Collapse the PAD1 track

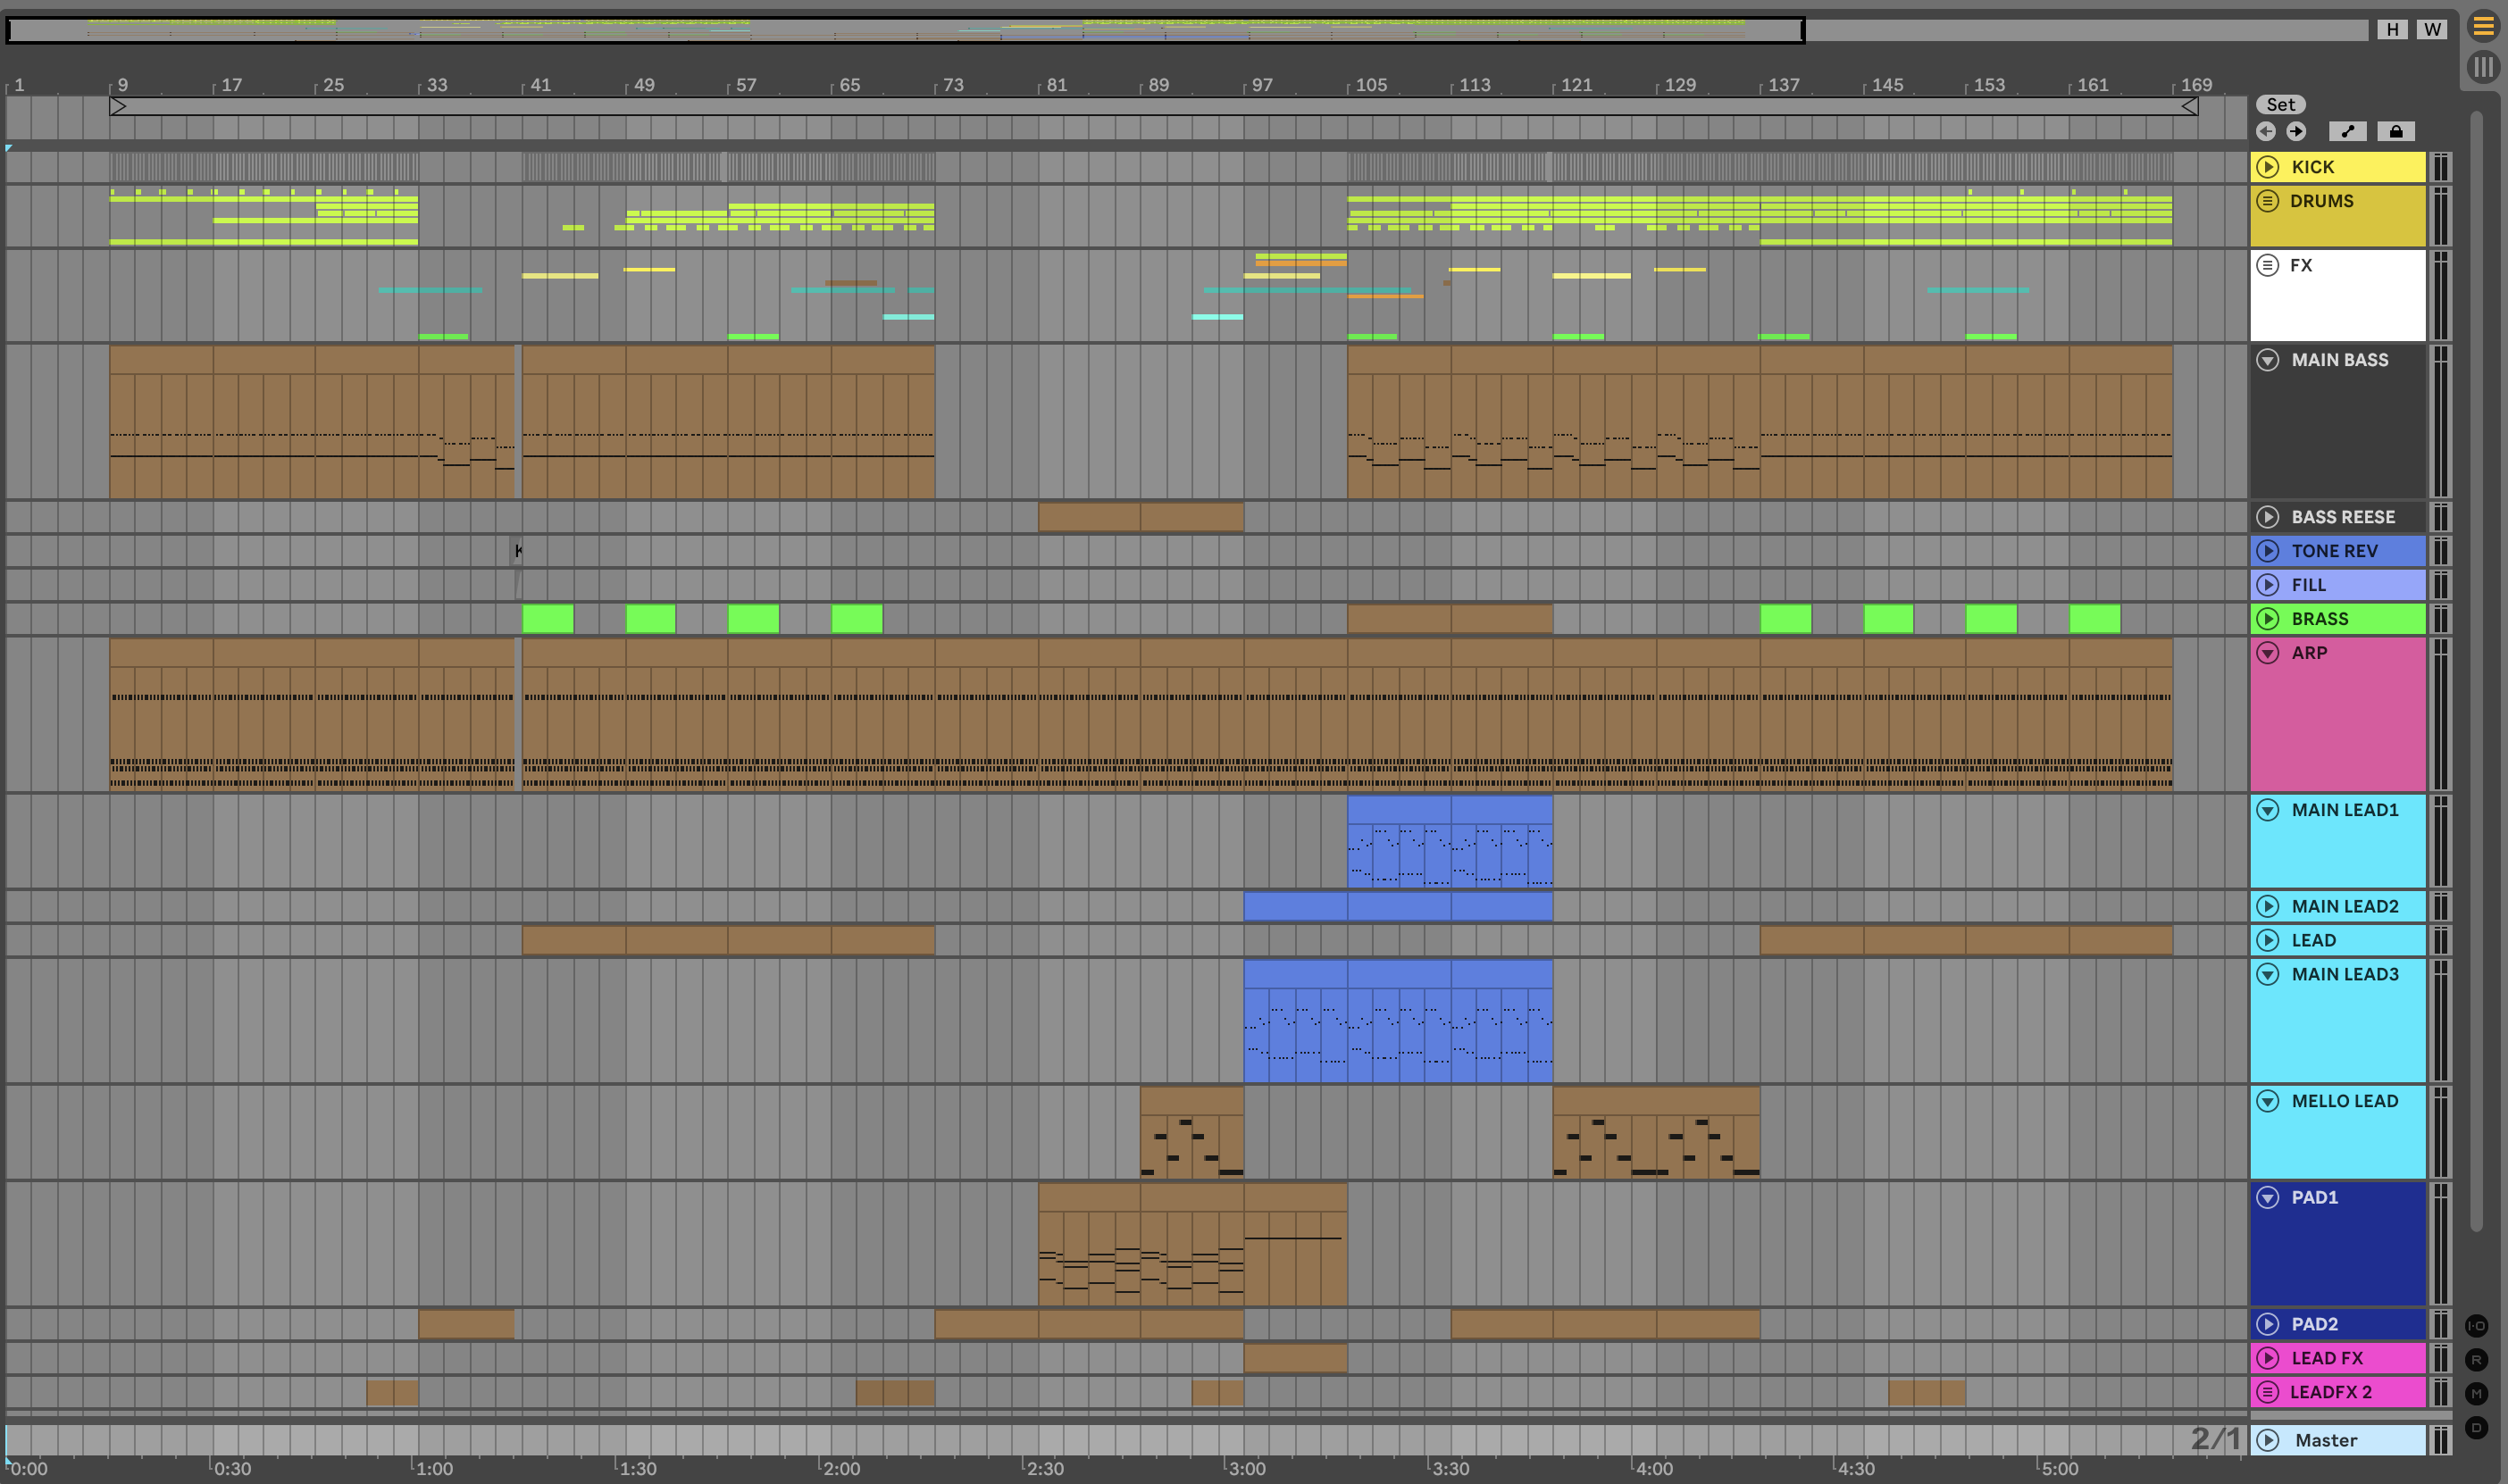pos(2268,1197)
